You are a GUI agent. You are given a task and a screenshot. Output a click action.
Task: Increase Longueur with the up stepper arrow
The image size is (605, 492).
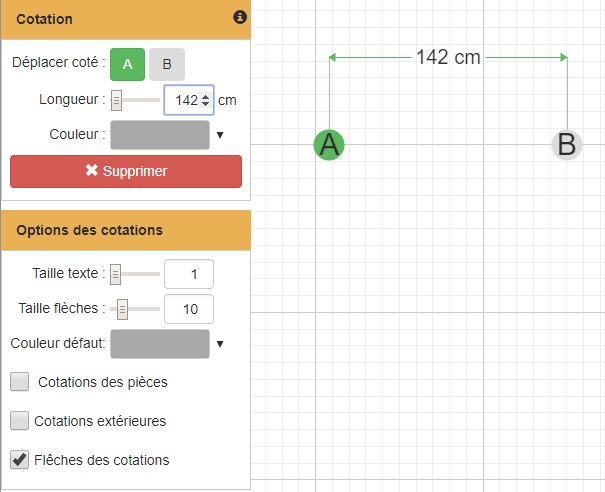(x=206, y=95)
